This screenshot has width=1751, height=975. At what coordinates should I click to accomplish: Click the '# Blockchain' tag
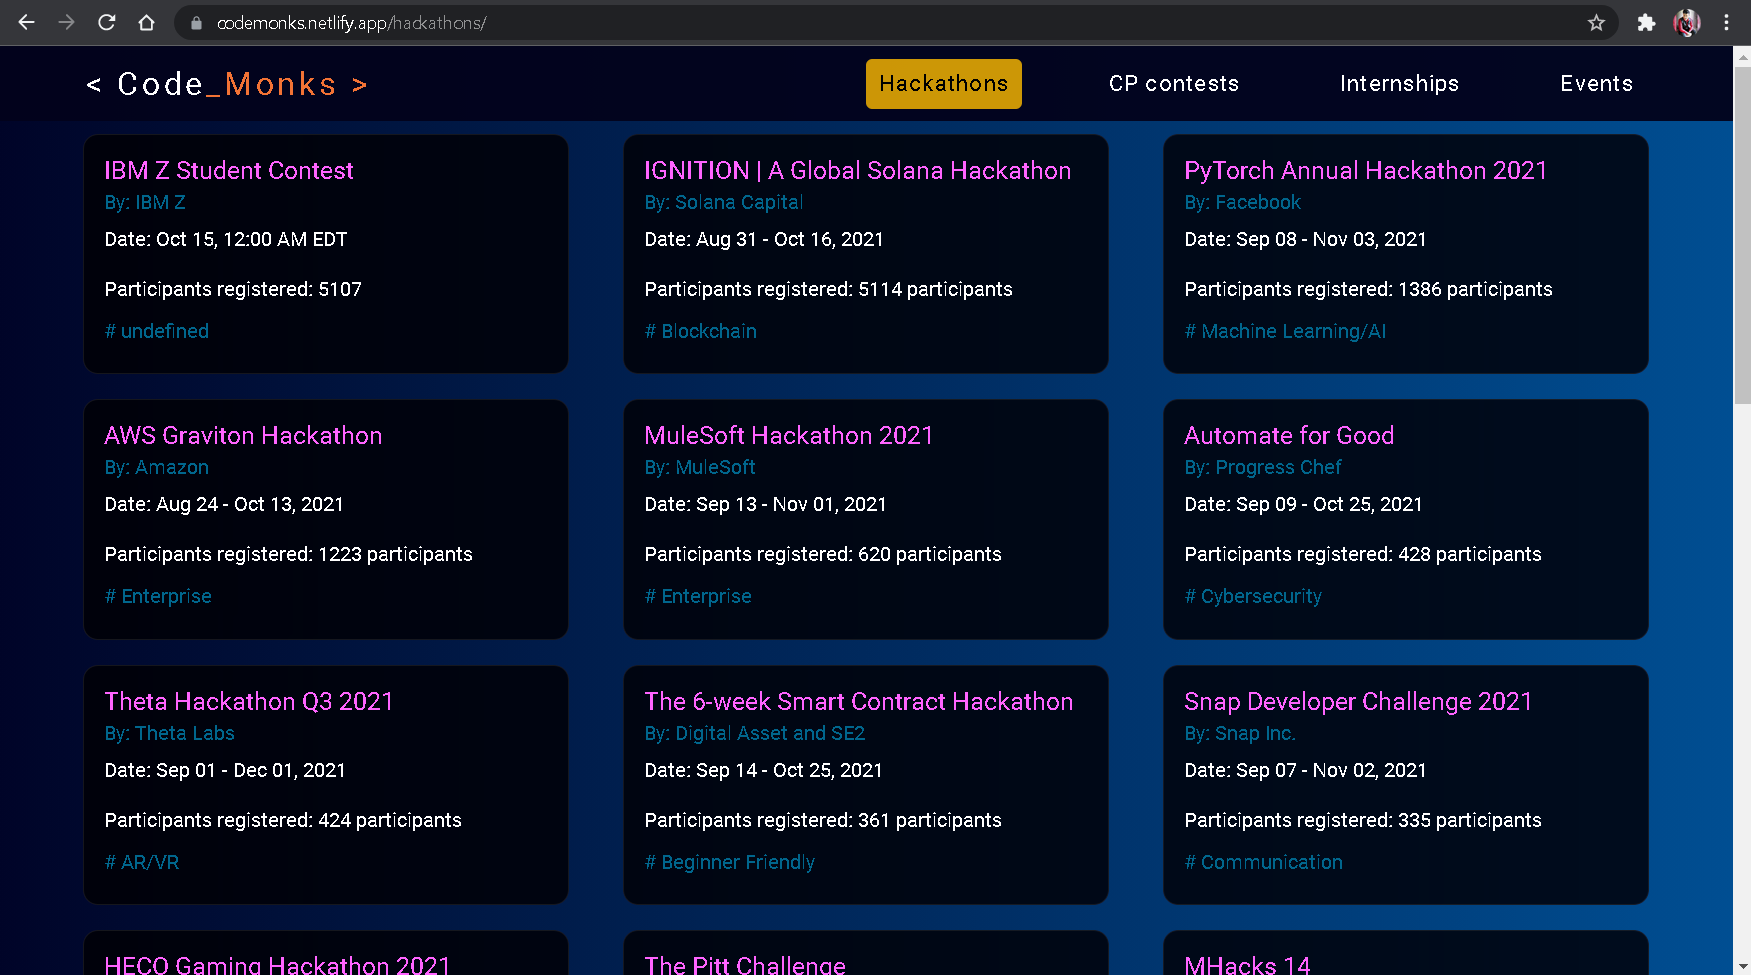701,331
